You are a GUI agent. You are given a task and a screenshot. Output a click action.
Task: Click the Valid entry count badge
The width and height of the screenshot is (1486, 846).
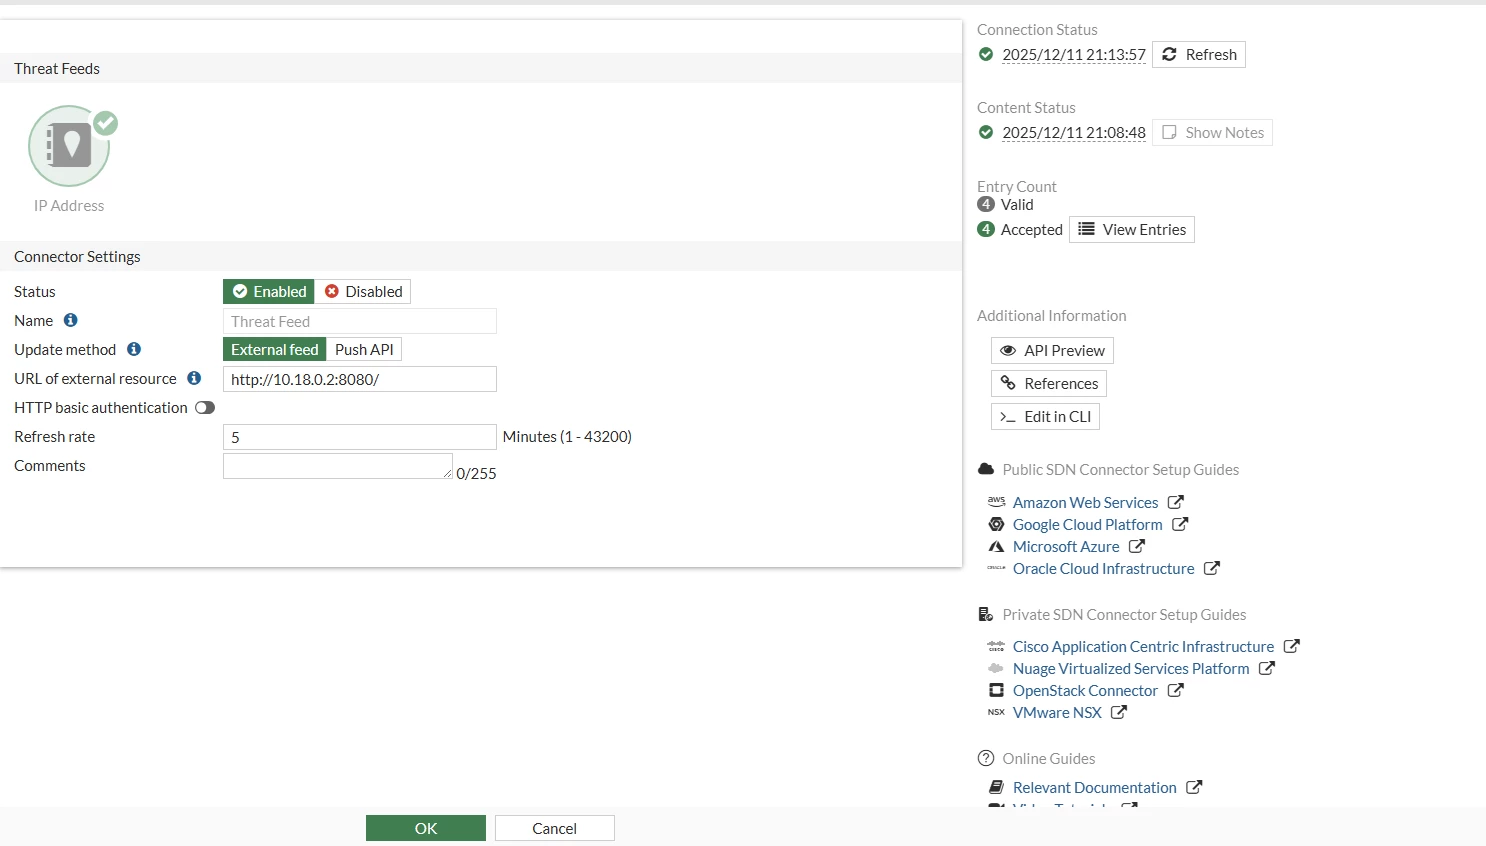pyautogui.click(x=986, y=204)
